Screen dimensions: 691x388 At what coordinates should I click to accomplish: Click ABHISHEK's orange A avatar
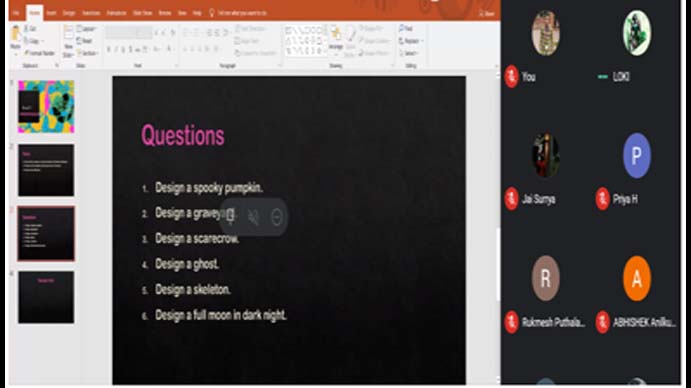click(636, 278)
